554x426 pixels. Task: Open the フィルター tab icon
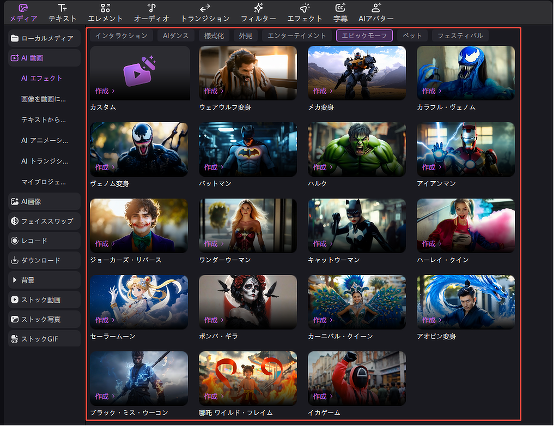[258, 8]
